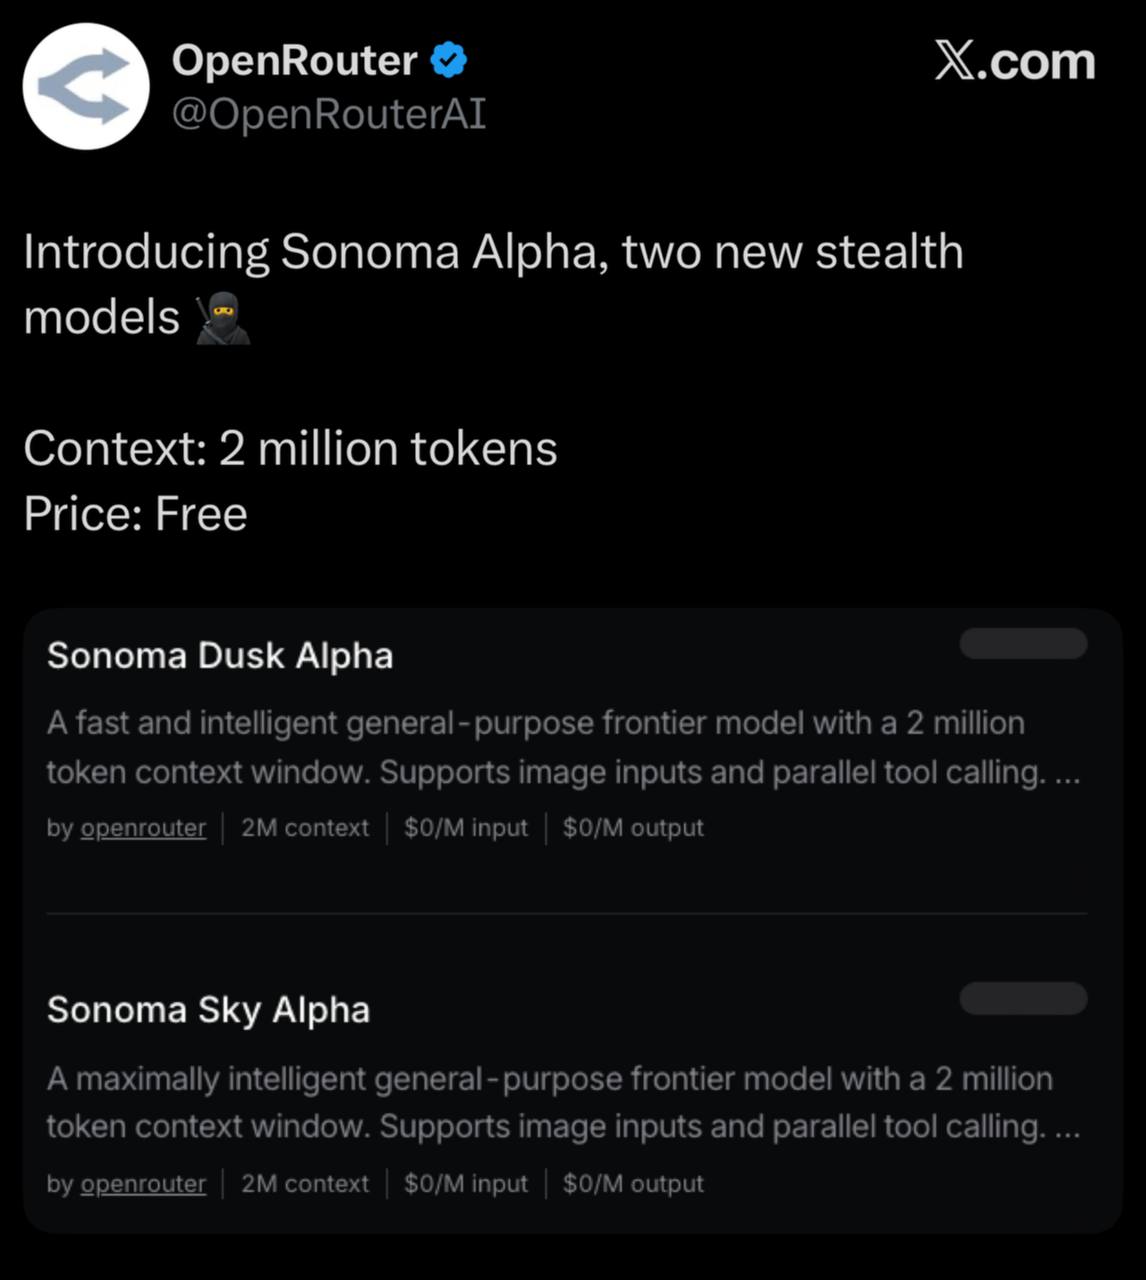Open the OpenRouter display name
Image resolution: width=1146 pixels, height=1280 pixels.
click(294, 61)
